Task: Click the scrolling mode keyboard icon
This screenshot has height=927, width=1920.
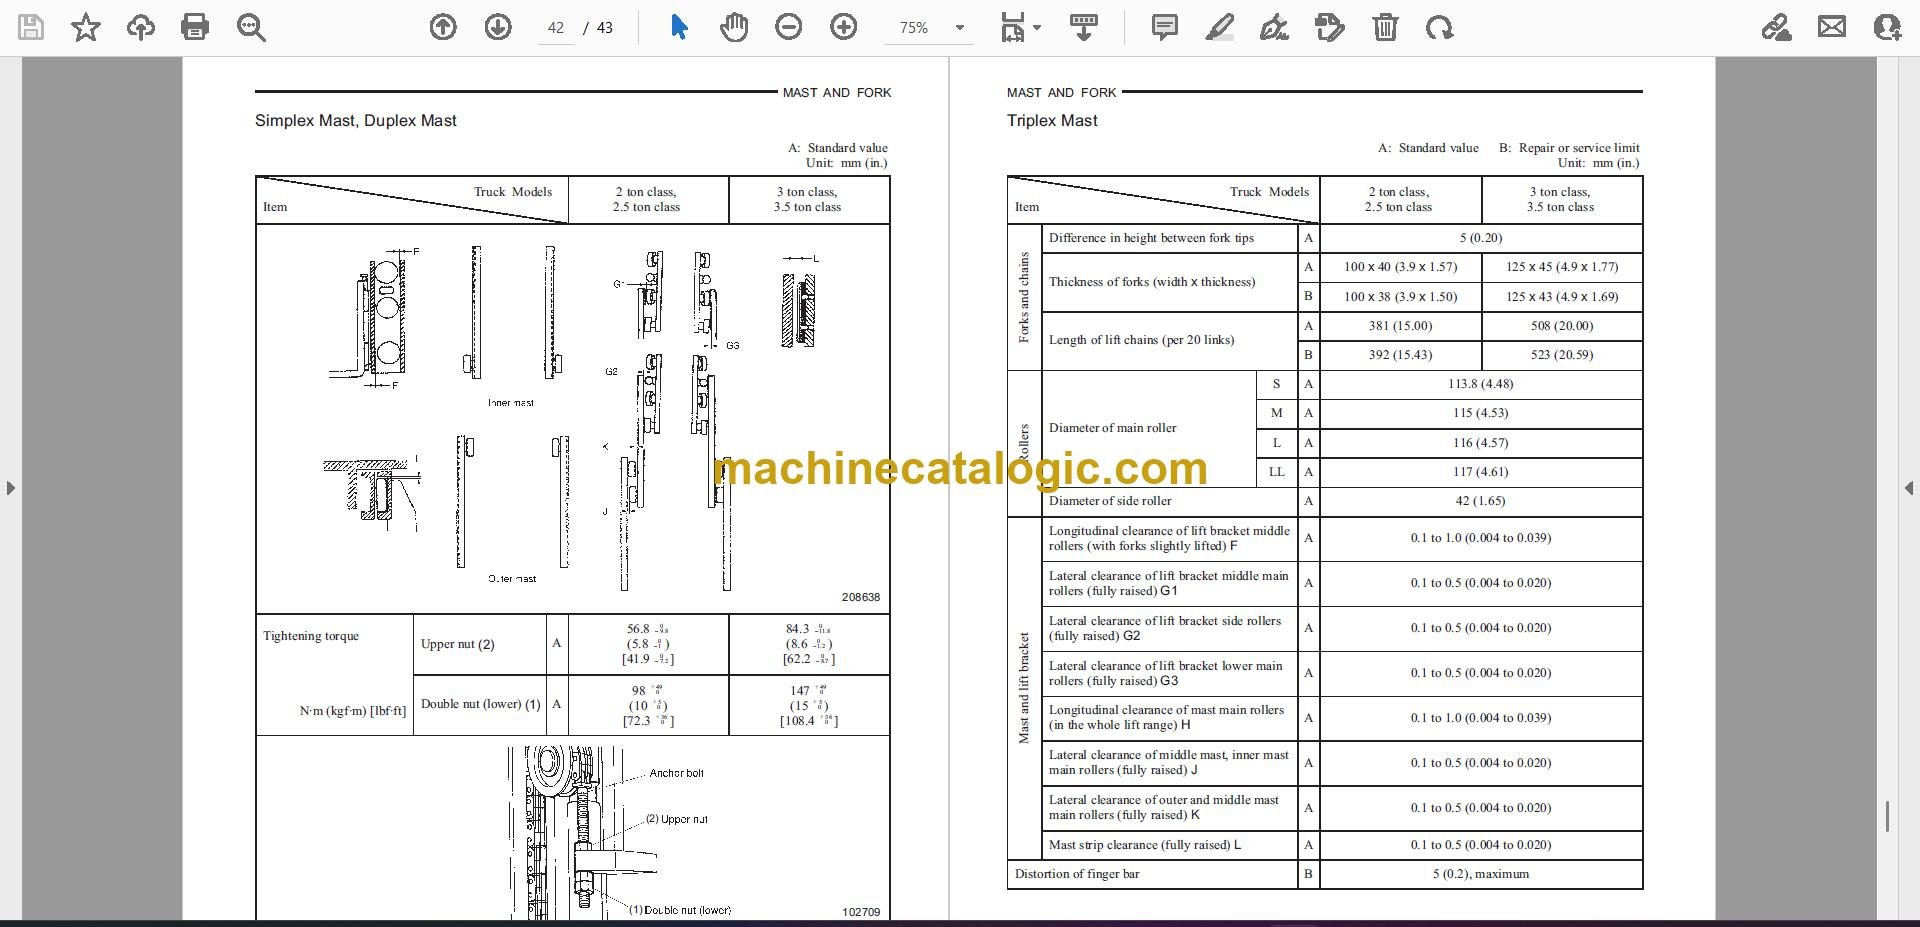Action: tap(1084, 28)
